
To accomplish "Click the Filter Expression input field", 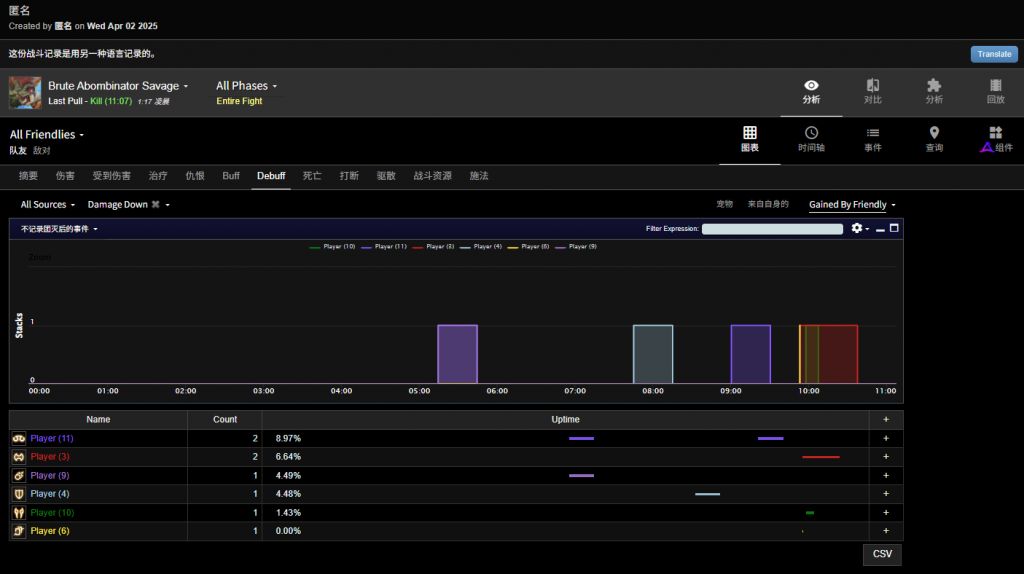I will pyautogui.click(x=771, y=229).
